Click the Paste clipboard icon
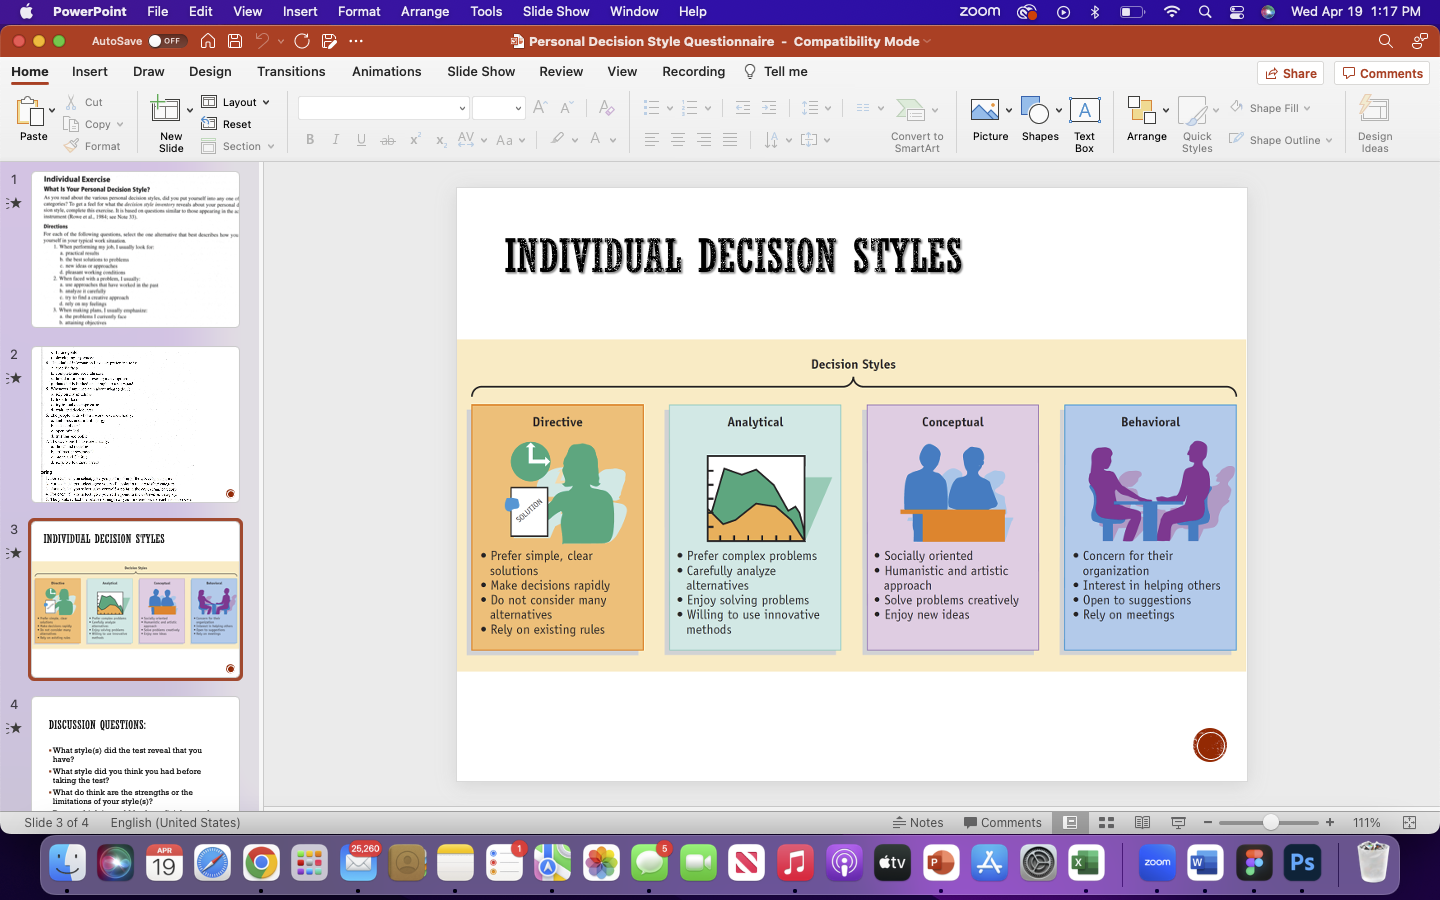This screenshot has height=900, width=1440. 30,112
